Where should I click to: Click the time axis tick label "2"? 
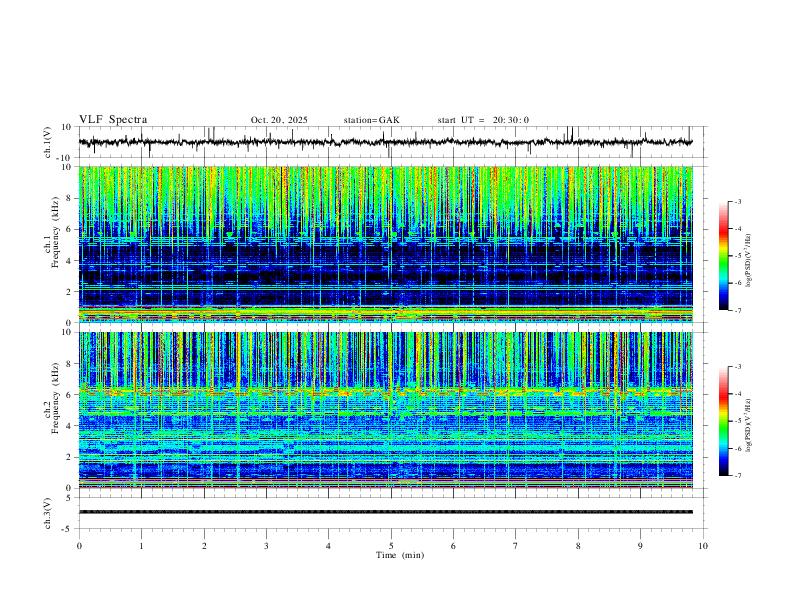click(x=204, y=546)
